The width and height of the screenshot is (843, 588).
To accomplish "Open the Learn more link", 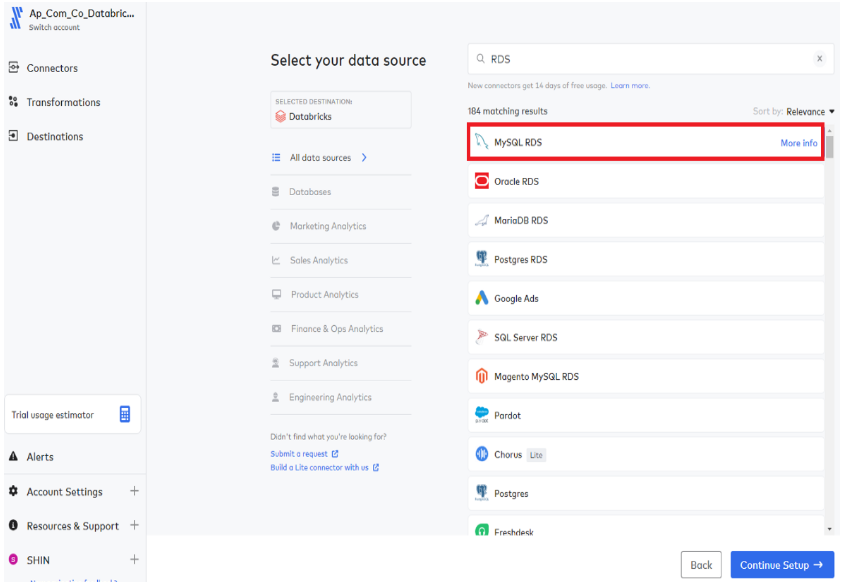I will pos(630,85).
